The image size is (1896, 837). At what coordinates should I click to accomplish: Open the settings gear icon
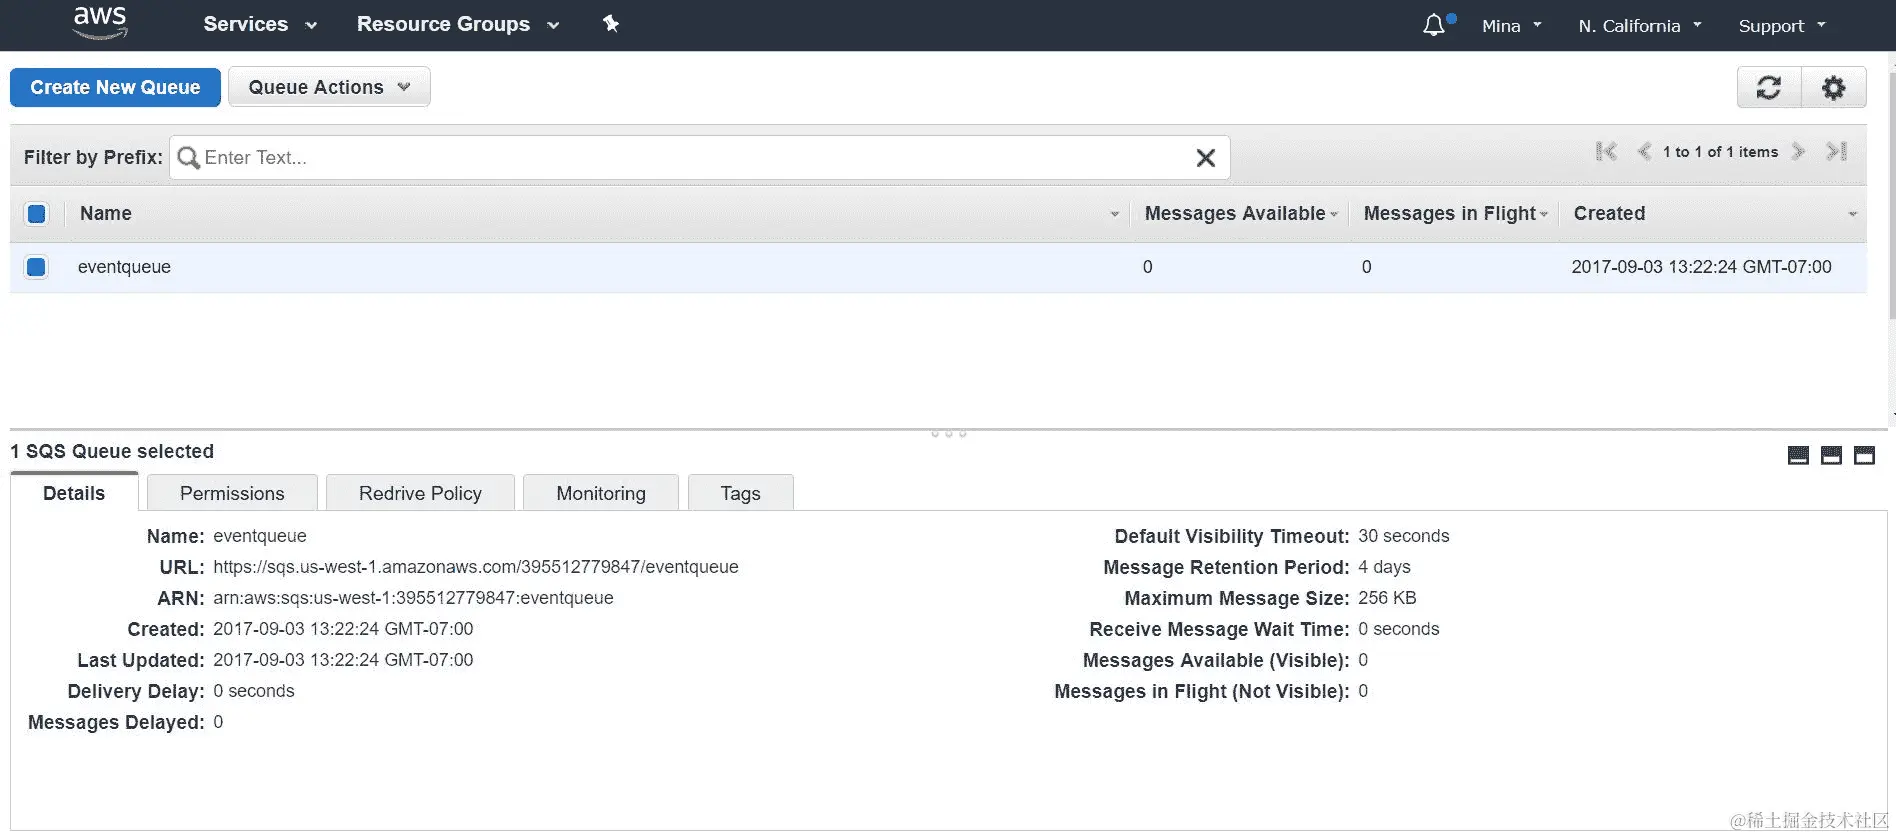pos(1833,87)
